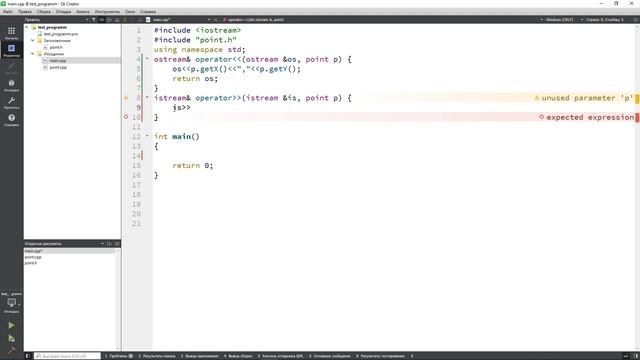Split the Open Documents panel
The width and height of the screenshot is (640, 360).
[x=109, y=244]
